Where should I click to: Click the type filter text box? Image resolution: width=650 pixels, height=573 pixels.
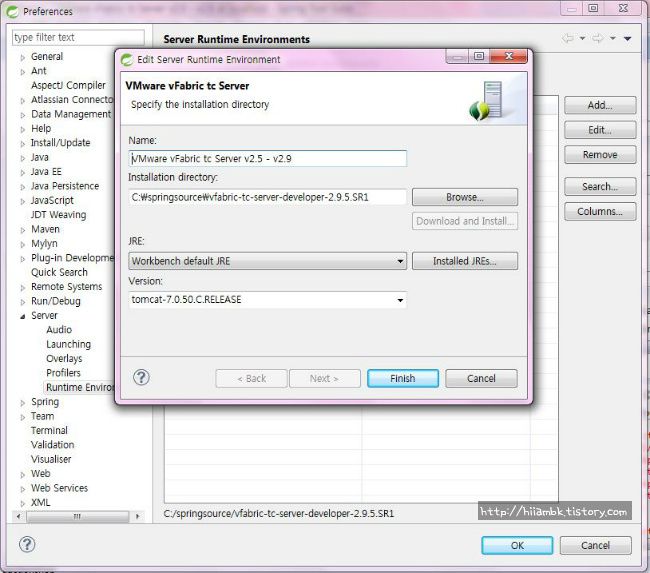click(78, 37)
